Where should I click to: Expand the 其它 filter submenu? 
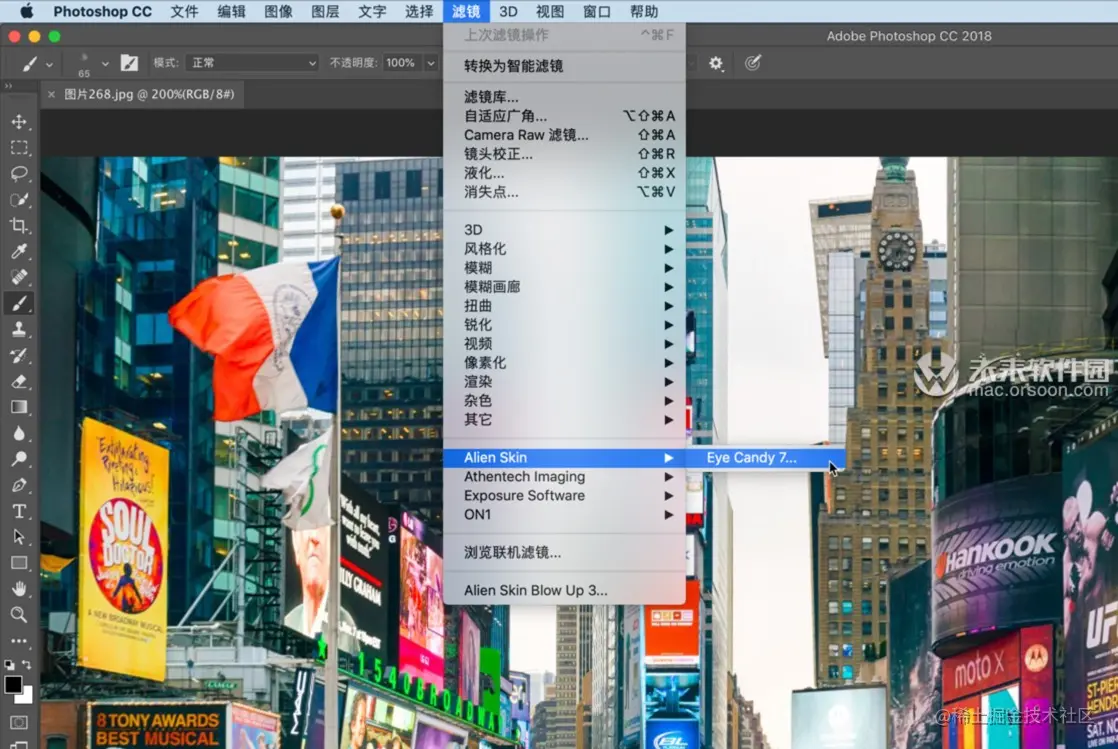(564, 419)
